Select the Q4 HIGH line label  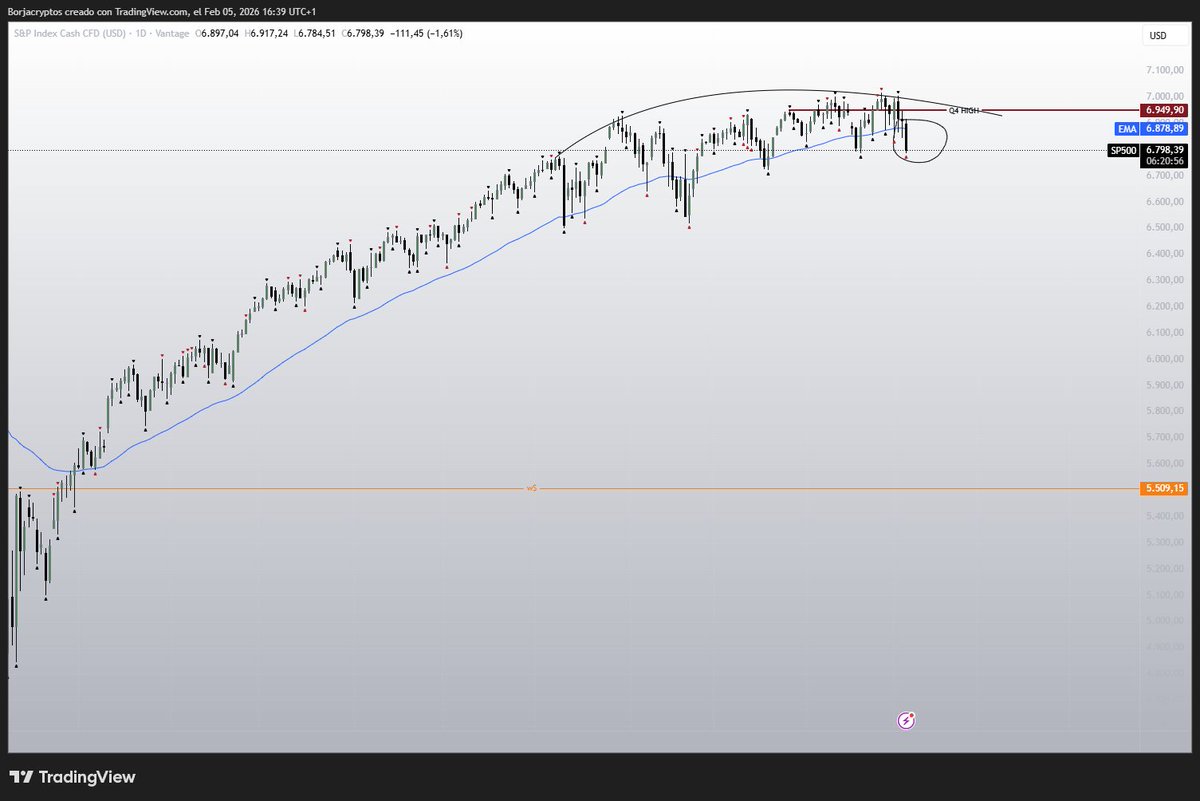click(964, 110)
